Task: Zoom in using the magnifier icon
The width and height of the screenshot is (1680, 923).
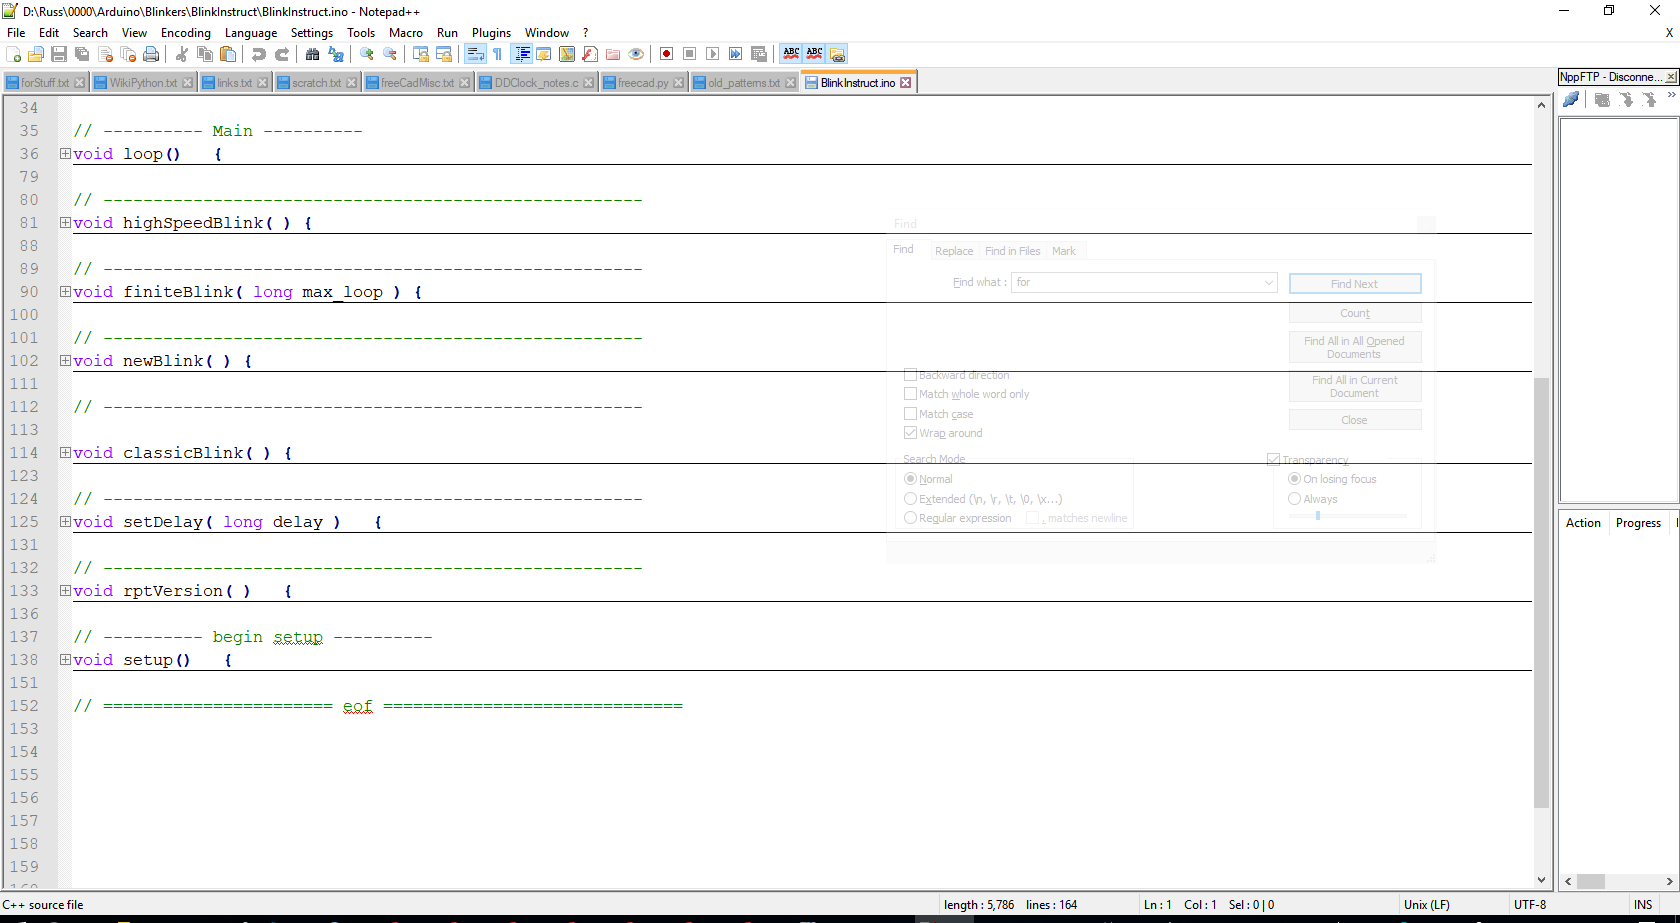Action: click(367, 54)
